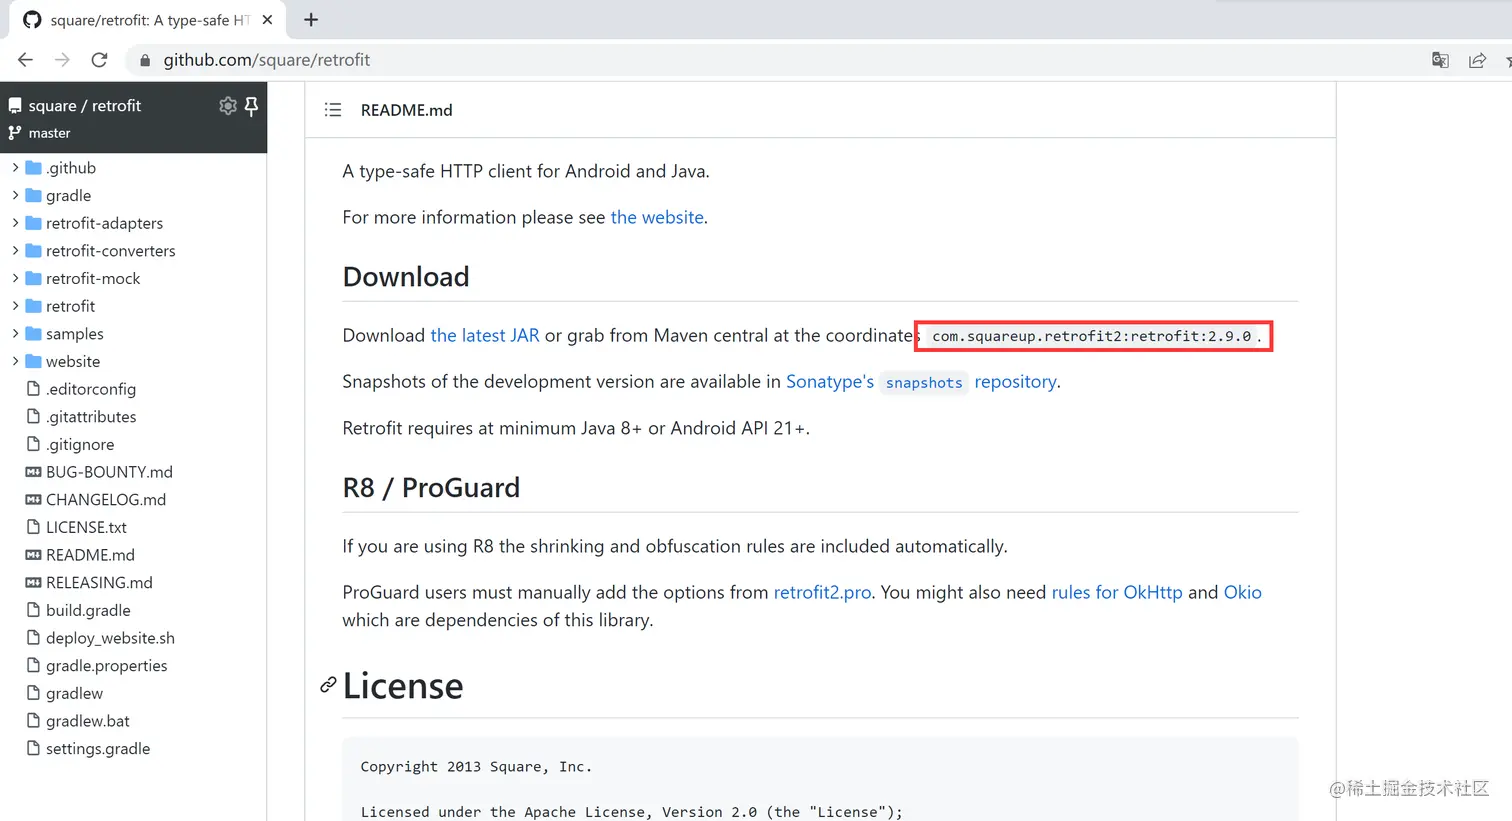The height and width of the screenshot is (821, 1512).
Task: Switch branch from master
Action: (48, 133)
